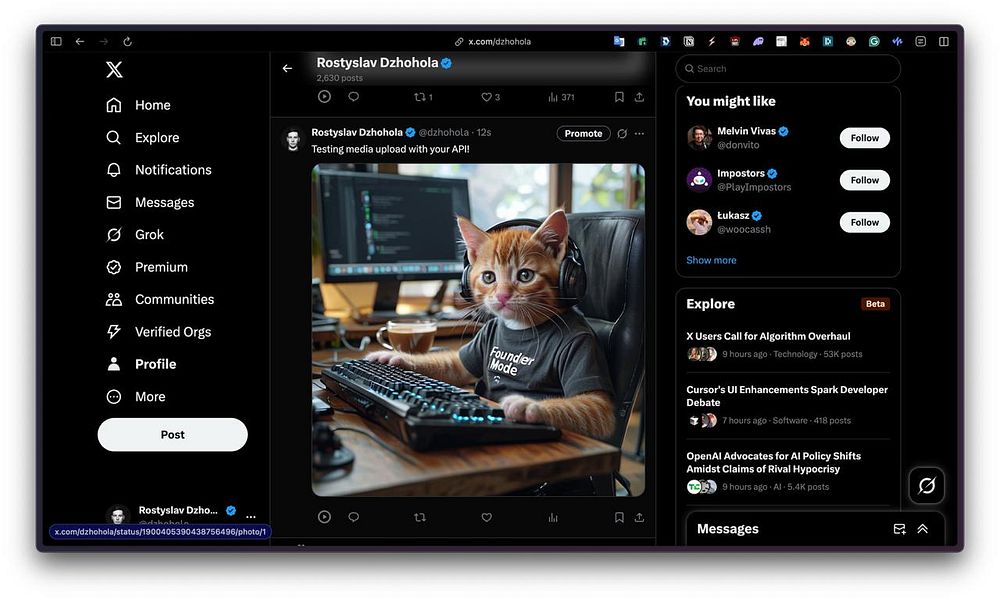Click the Beta badge in Explore panel
1000x600 pixels.
[x=875, y=304]
